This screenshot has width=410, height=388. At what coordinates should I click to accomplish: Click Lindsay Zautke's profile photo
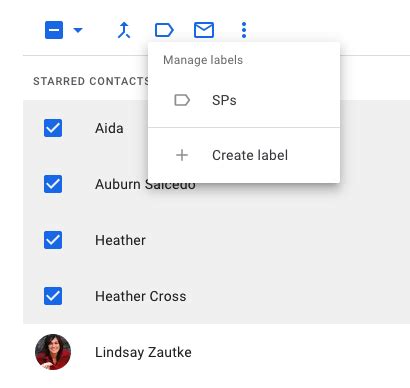pos(53,352)
